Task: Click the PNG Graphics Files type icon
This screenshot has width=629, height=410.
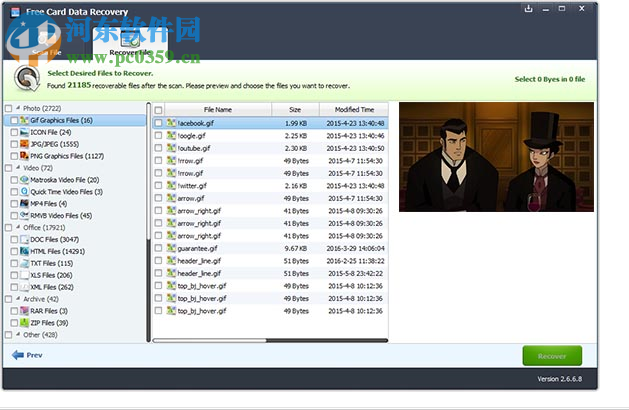Action: pos(24,156)
